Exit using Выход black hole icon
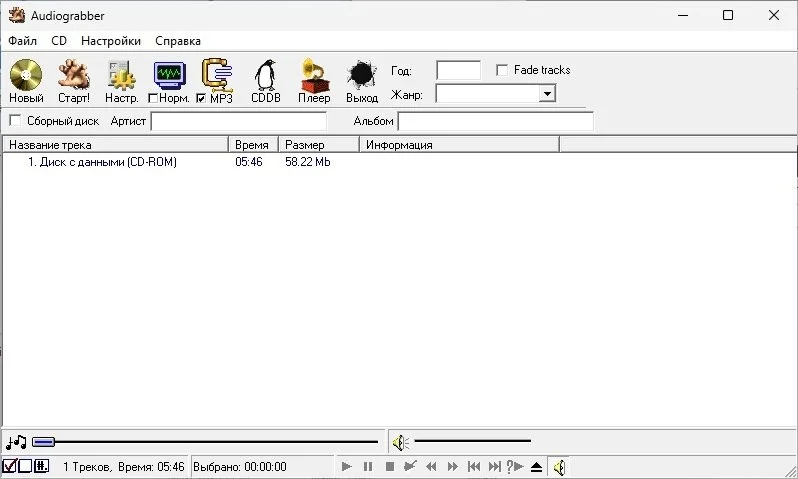 (362, 75)
